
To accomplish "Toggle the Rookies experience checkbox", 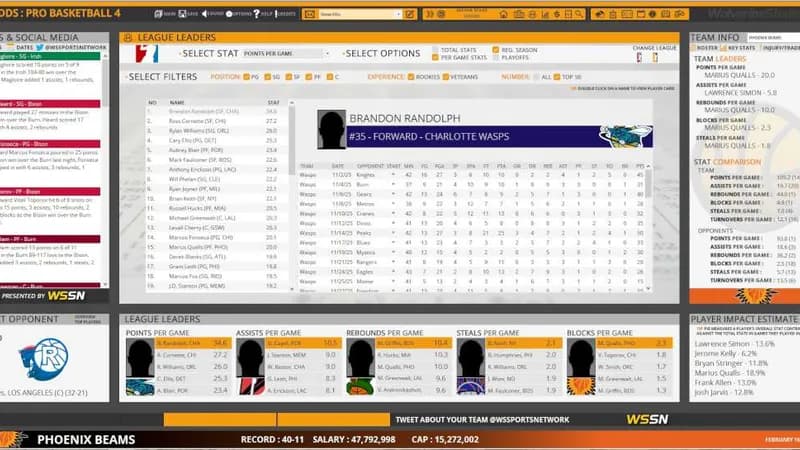I will pyautogui.click(x=411, y=77).
